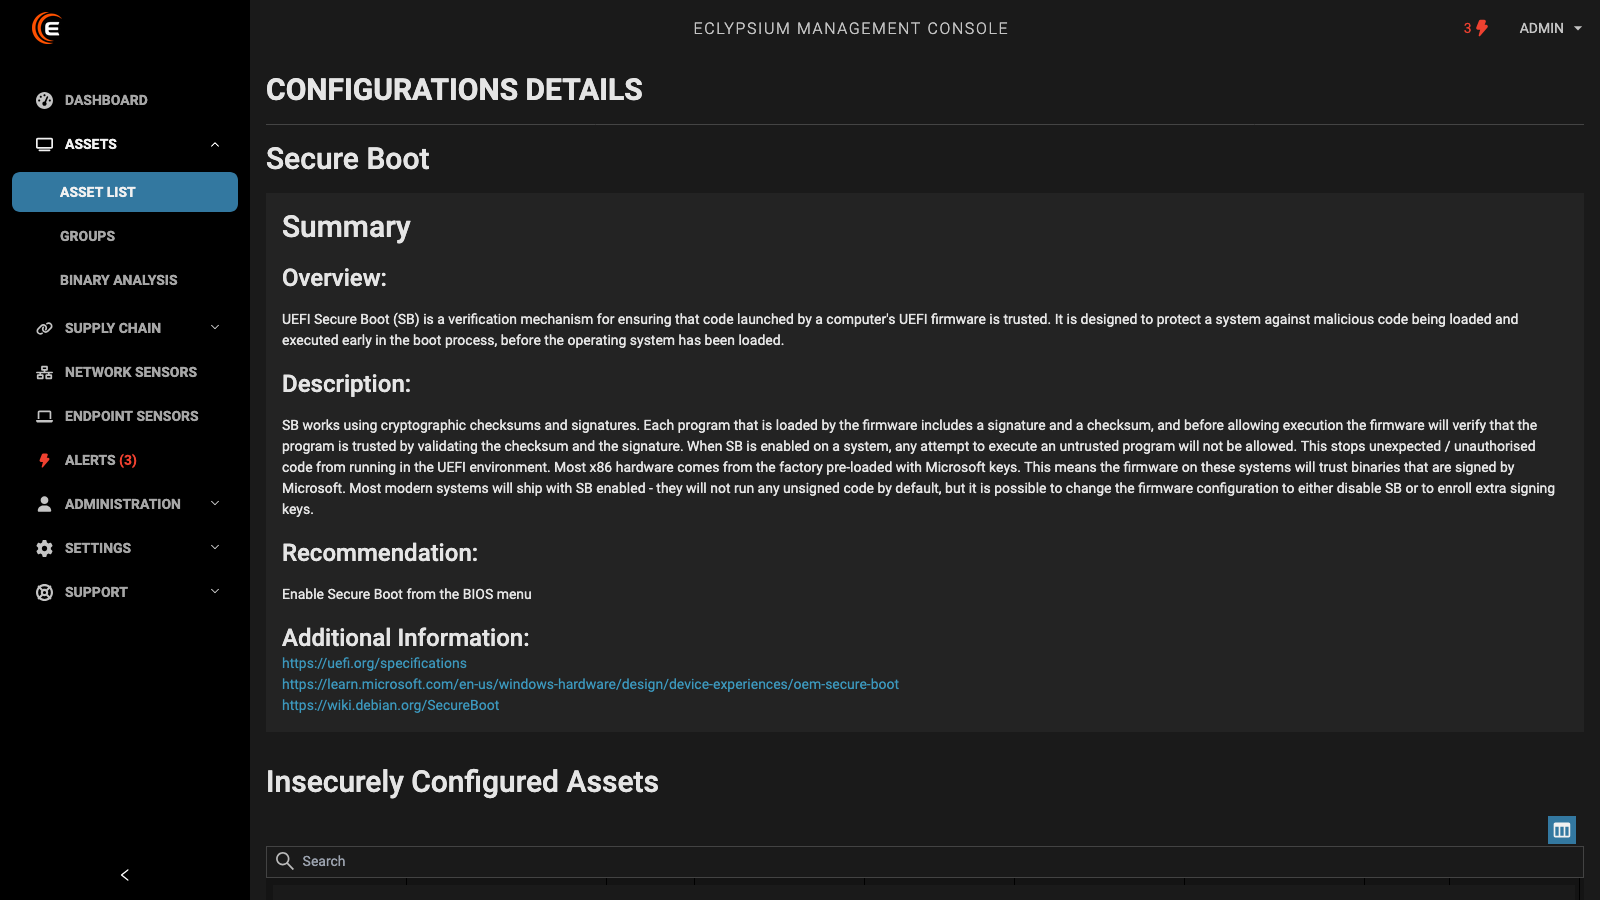This screenshot has width=1600, height=900.
Task: Go to Binary Analysis page
Action: pyautogui.click(x=118, y=280)
